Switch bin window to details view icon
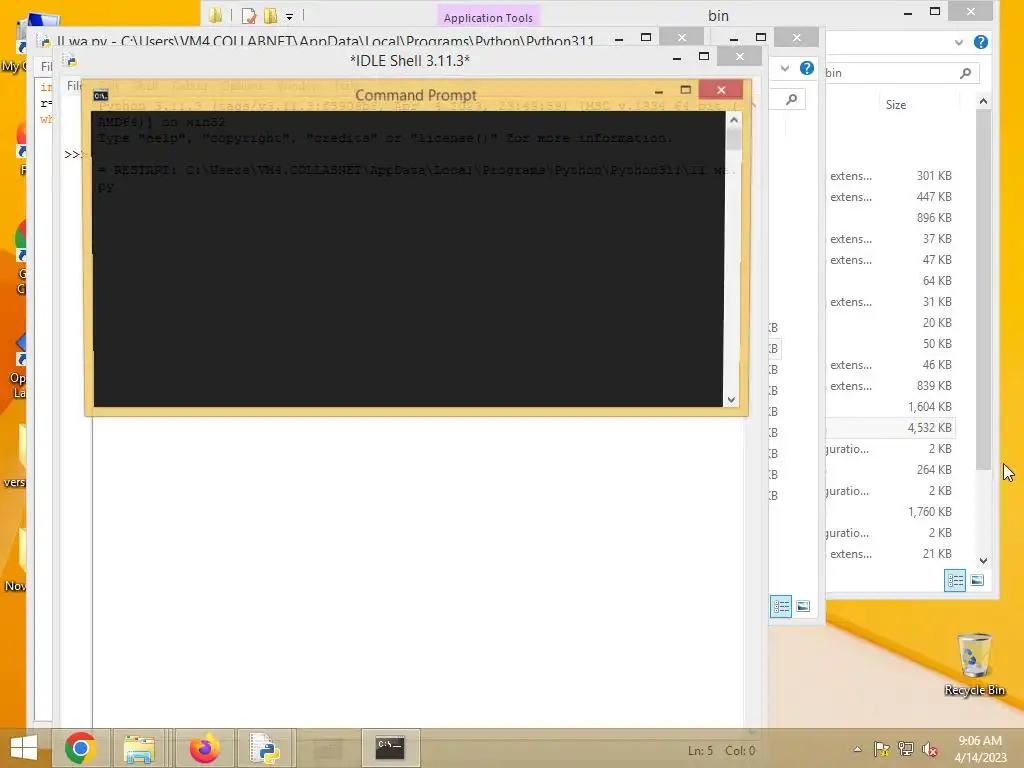The height and width of the screenshot is (768, 1024). tap(955, 580)
